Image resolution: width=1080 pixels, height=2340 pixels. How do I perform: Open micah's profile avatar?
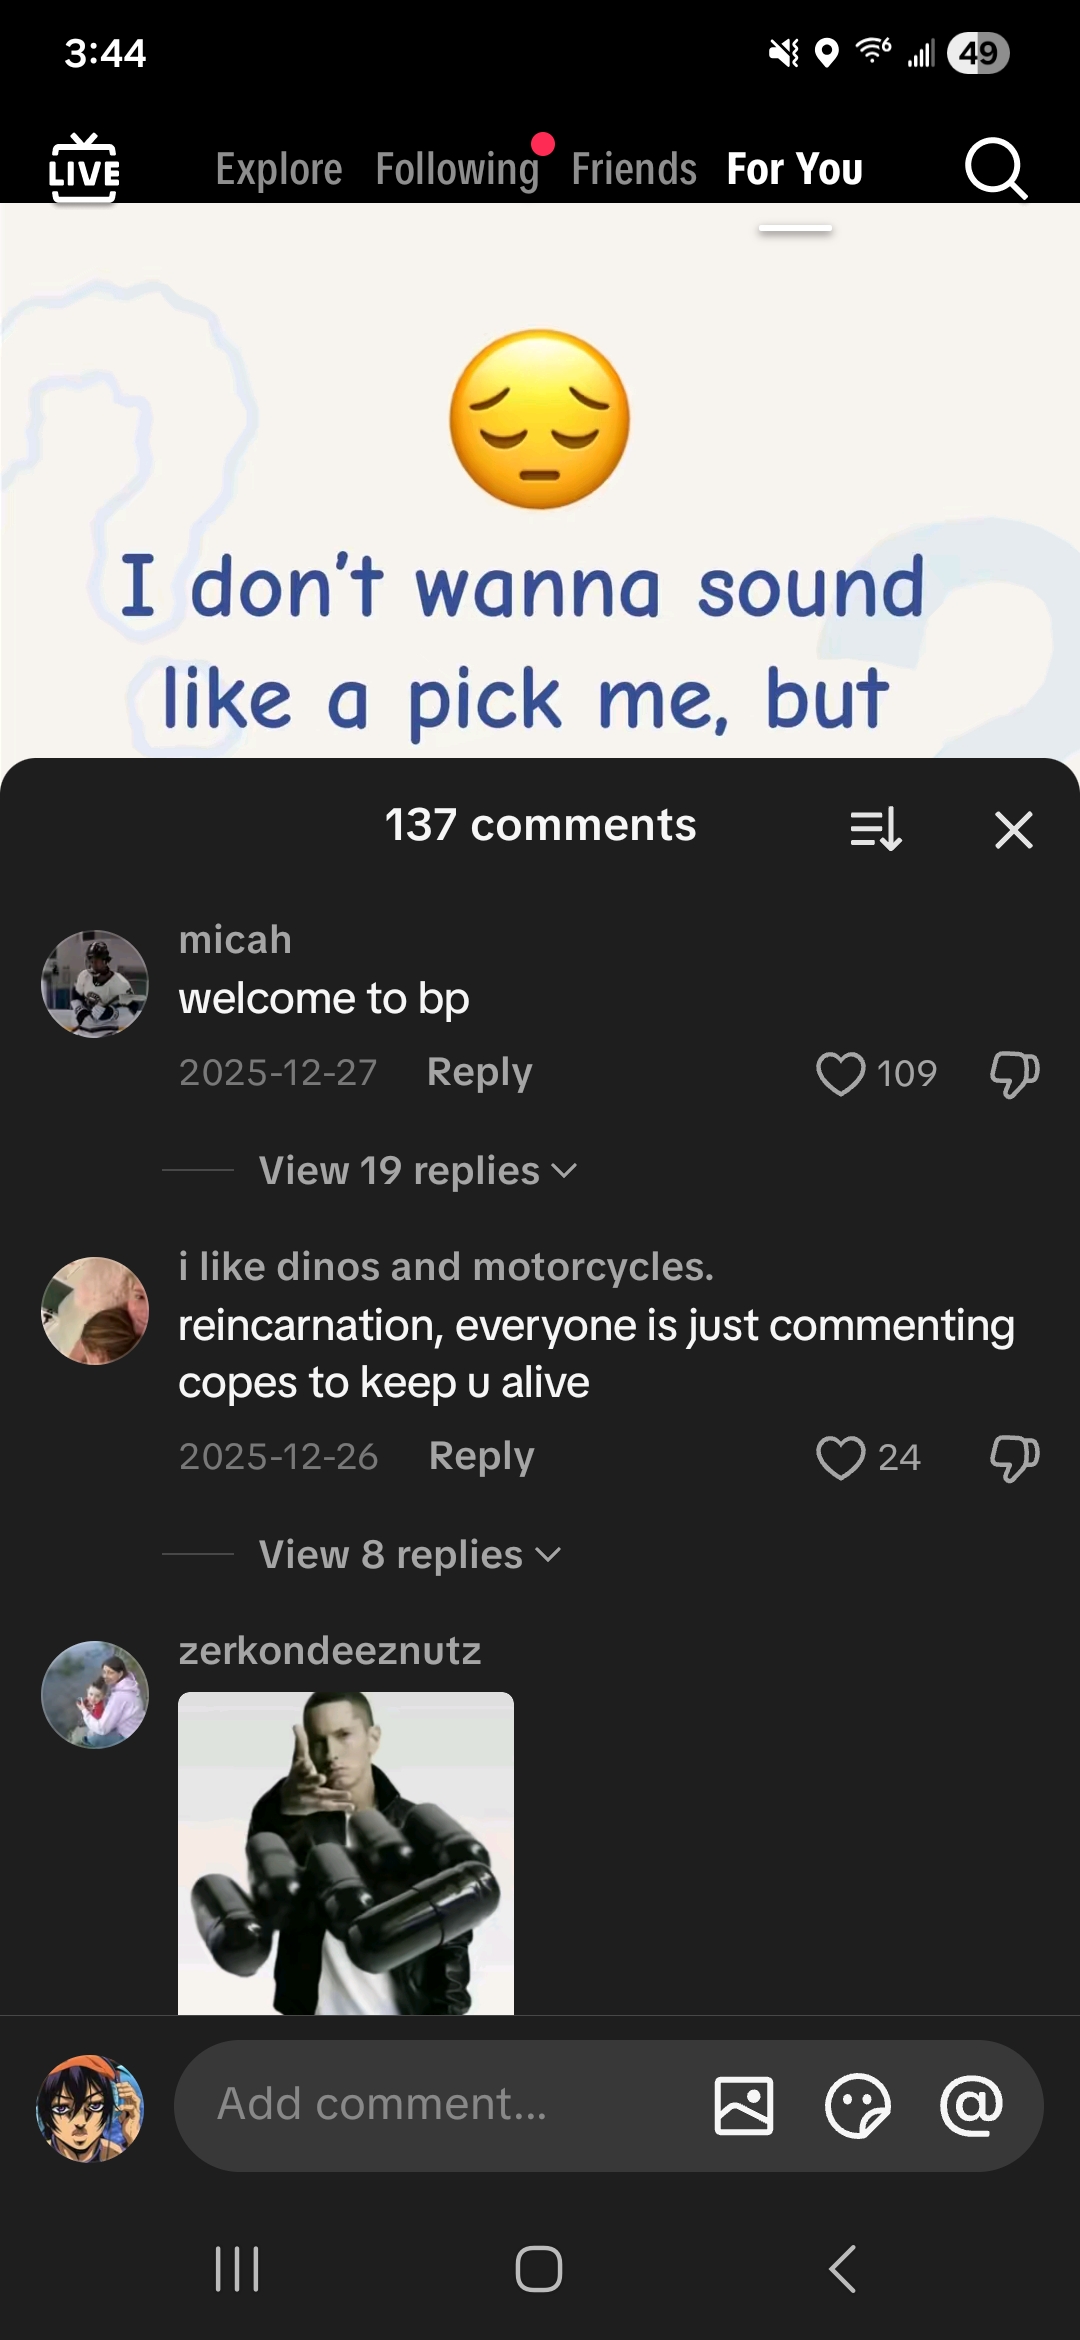94,983
